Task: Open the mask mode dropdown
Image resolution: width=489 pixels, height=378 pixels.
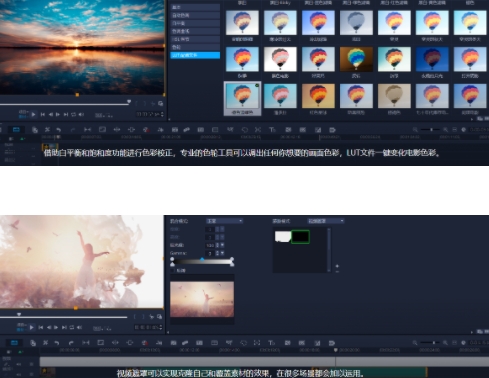Action: [326, 221]
